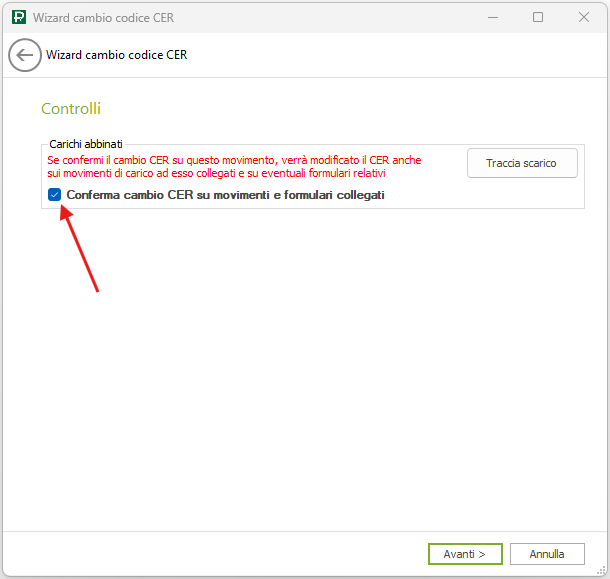Image resolution: width=610 pixels, height=579 pixels.
Task: Click the green Controlli heading
Action: click(x=71, y=108)
